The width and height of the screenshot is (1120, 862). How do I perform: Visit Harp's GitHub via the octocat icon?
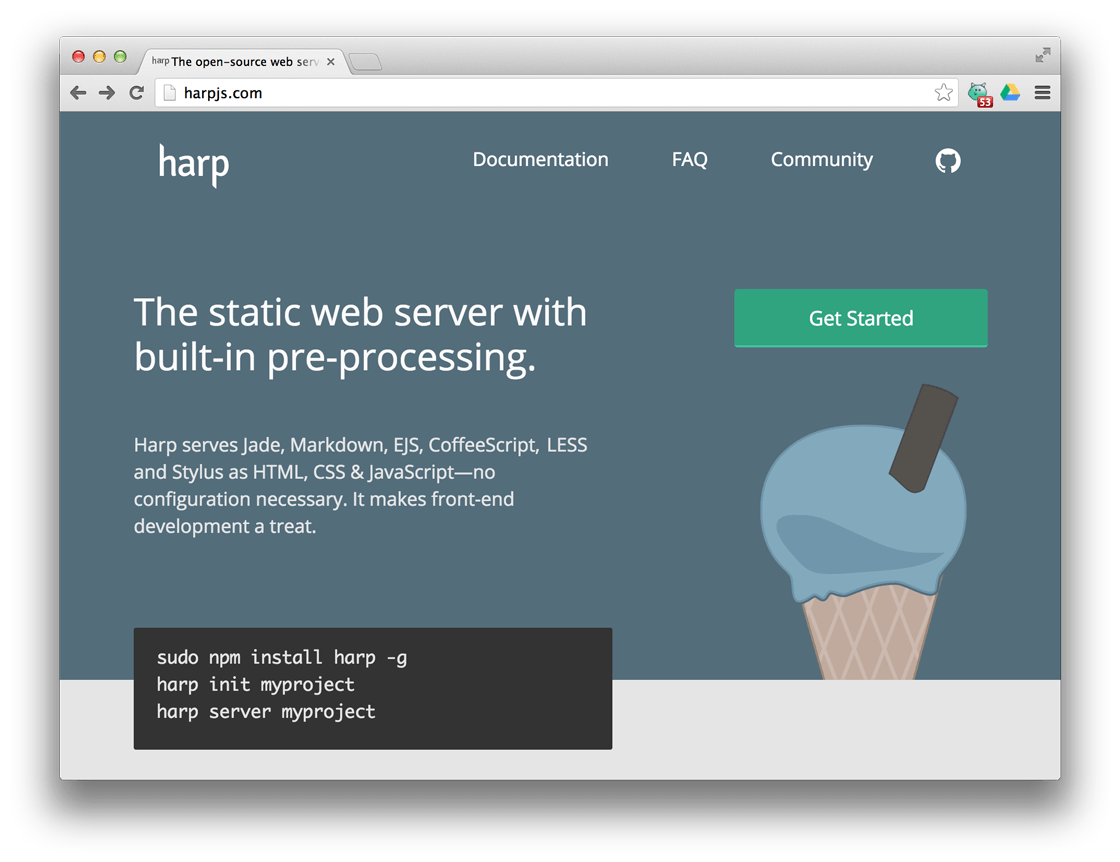click(947, 160)
